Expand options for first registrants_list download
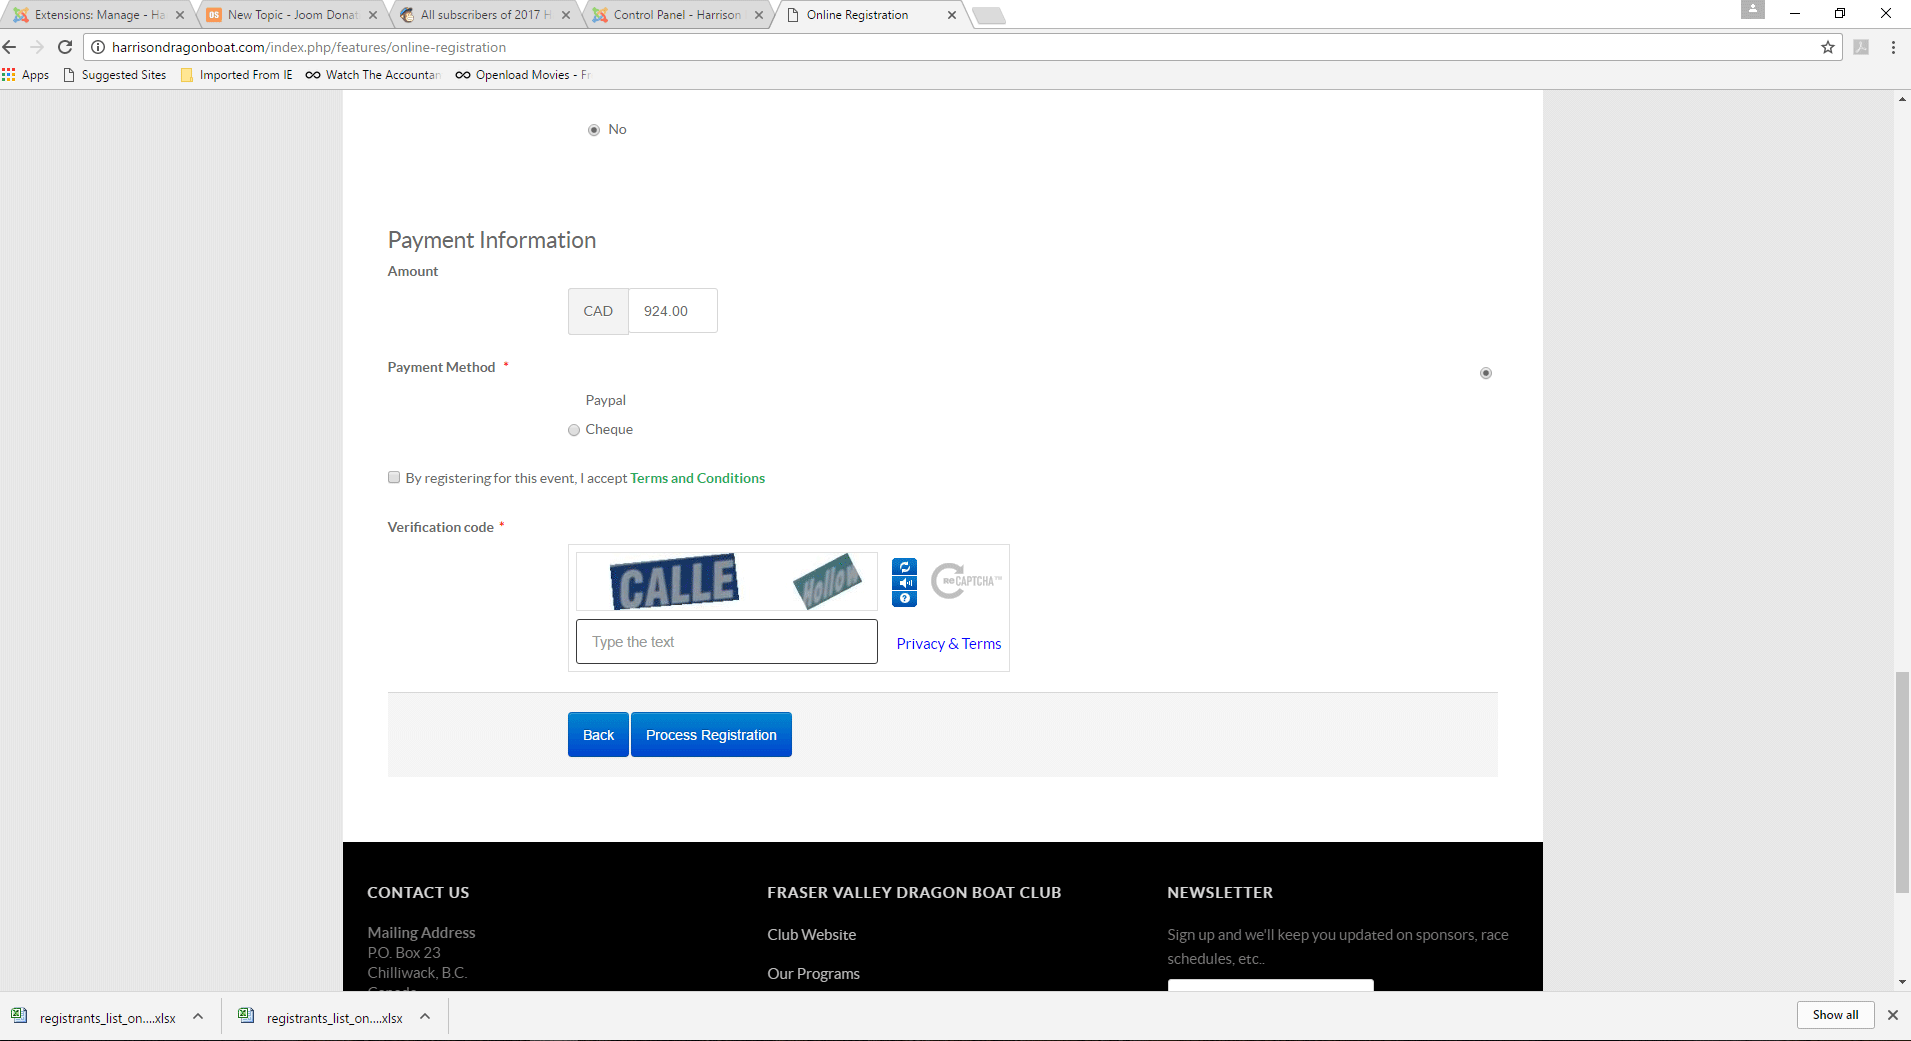This screenshot has width=1911, height=1041. 198,1017
